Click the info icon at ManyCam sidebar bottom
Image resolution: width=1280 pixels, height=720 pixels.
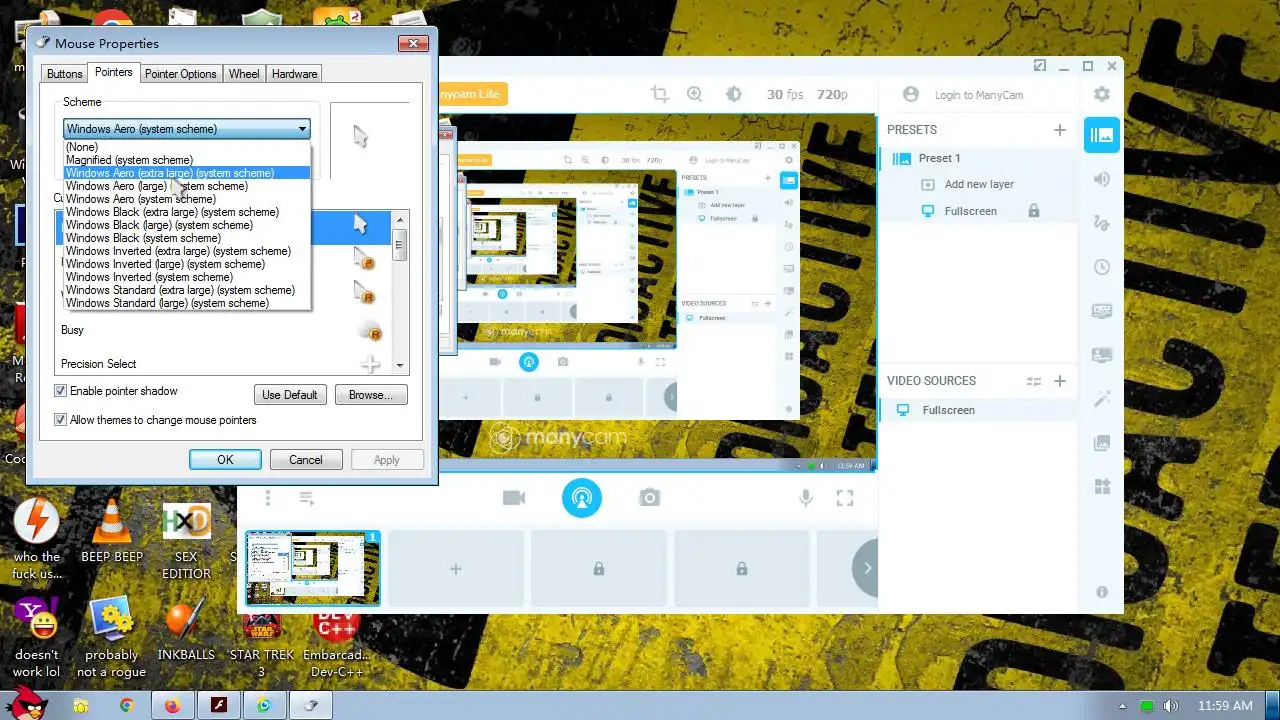(1102, 592)
